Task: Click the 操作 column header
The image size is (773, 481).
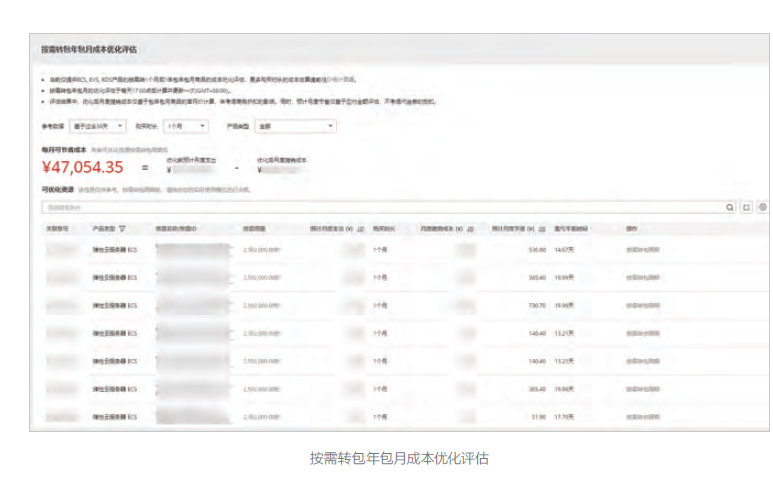Action: click(x=632, y=229)
